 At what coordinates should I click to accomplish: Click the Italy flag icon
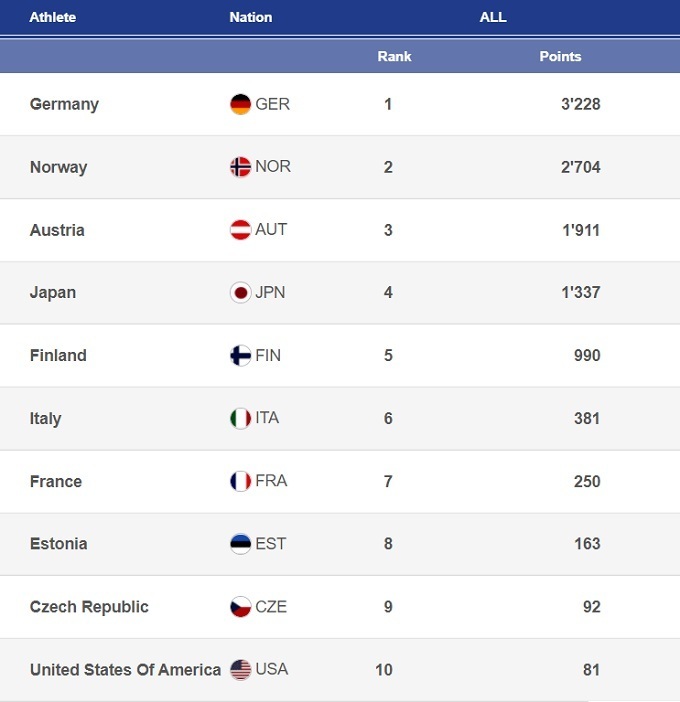click(240, 418)
